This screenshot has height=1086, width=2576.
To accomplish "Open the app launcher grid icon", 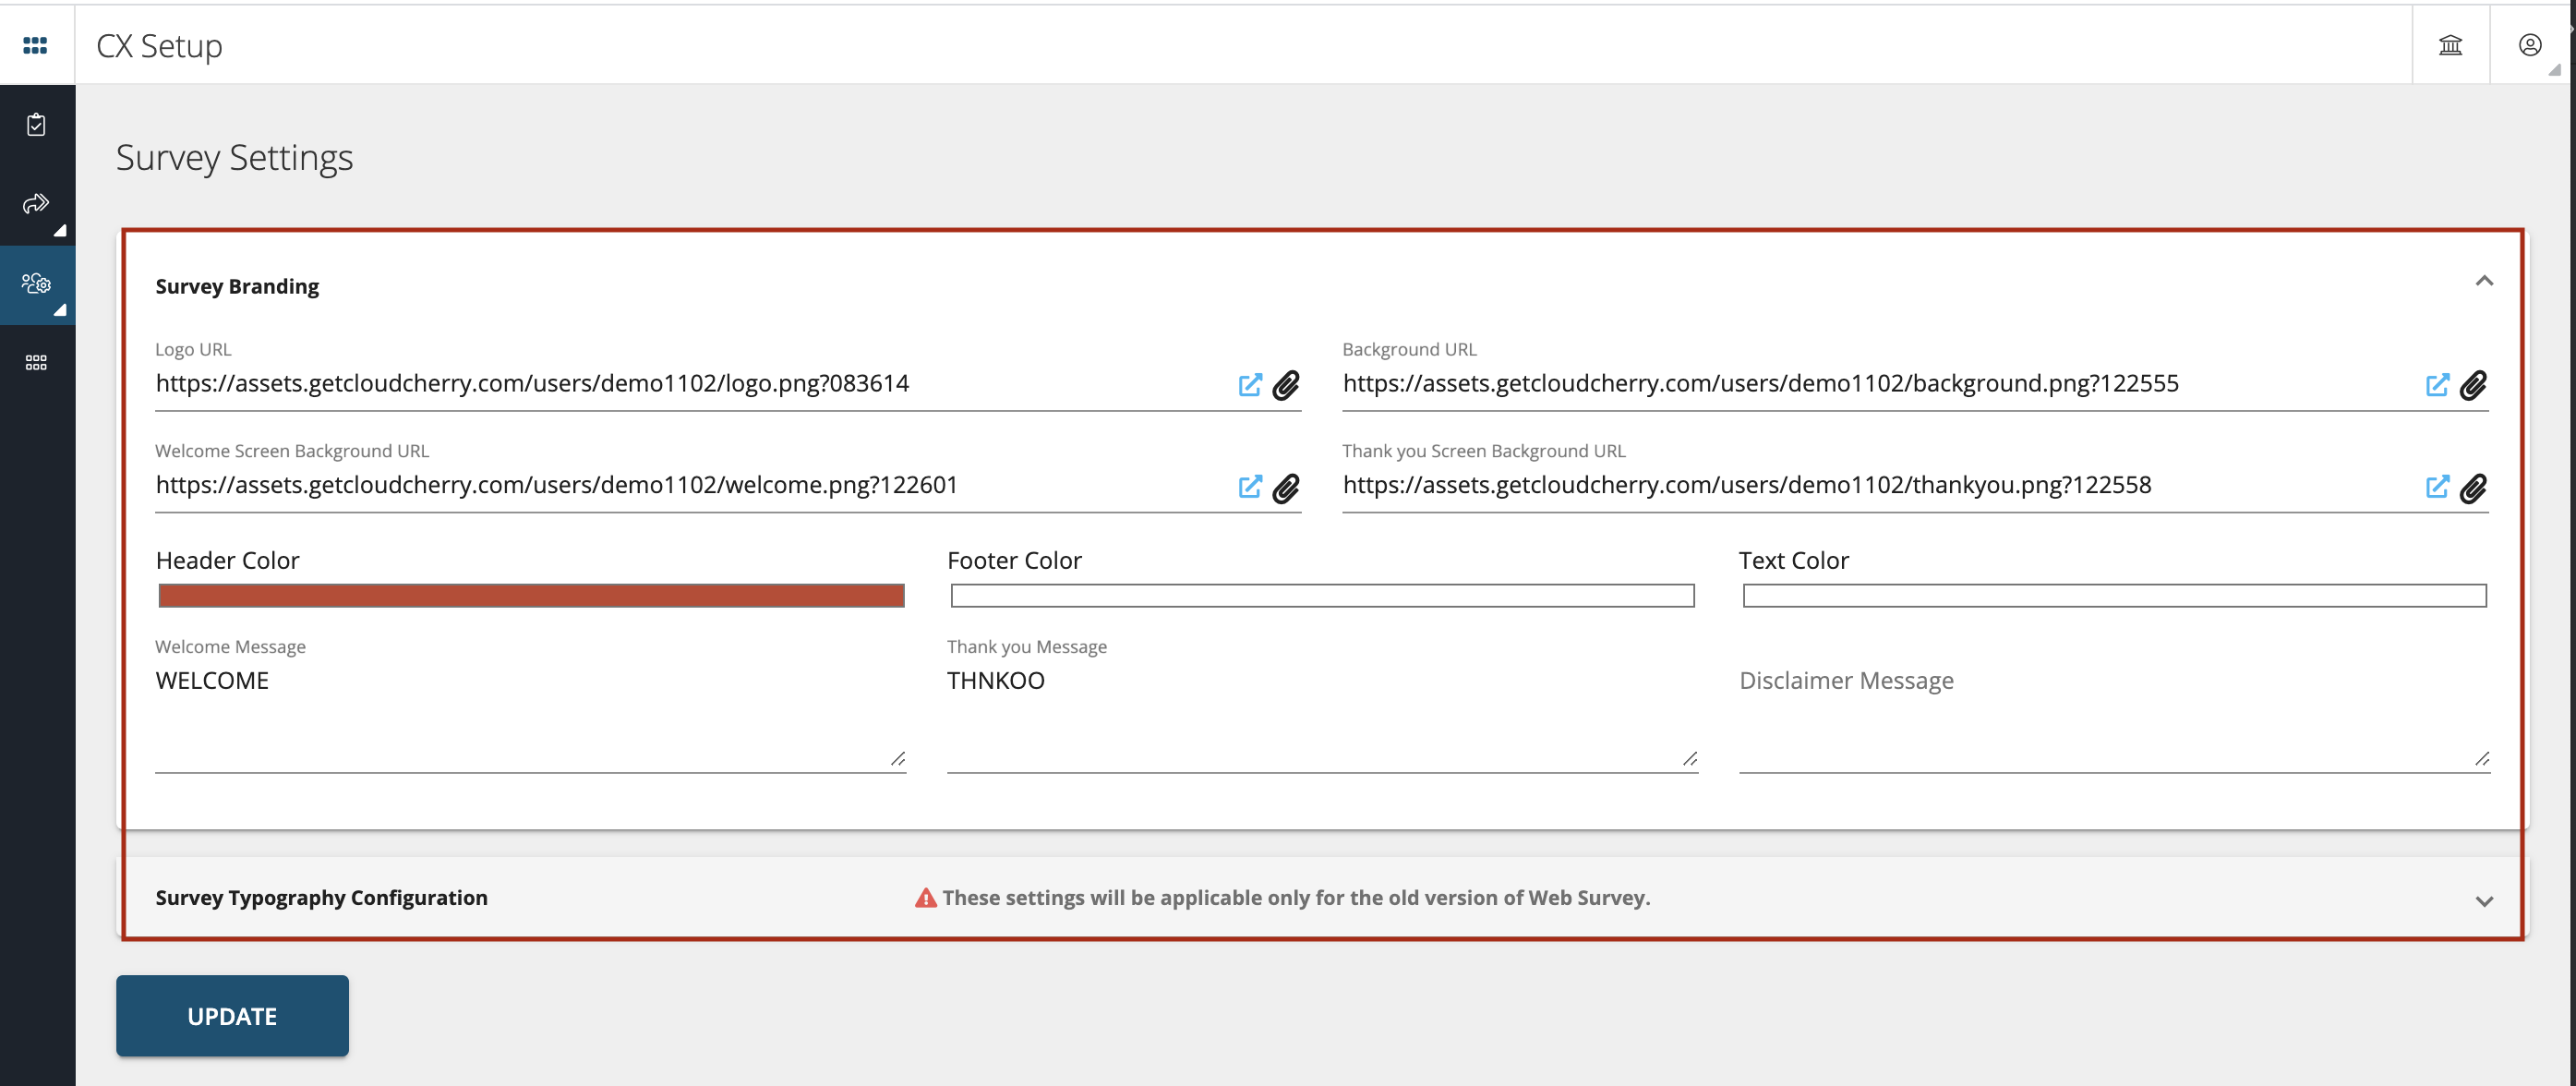I will [35, 45].
